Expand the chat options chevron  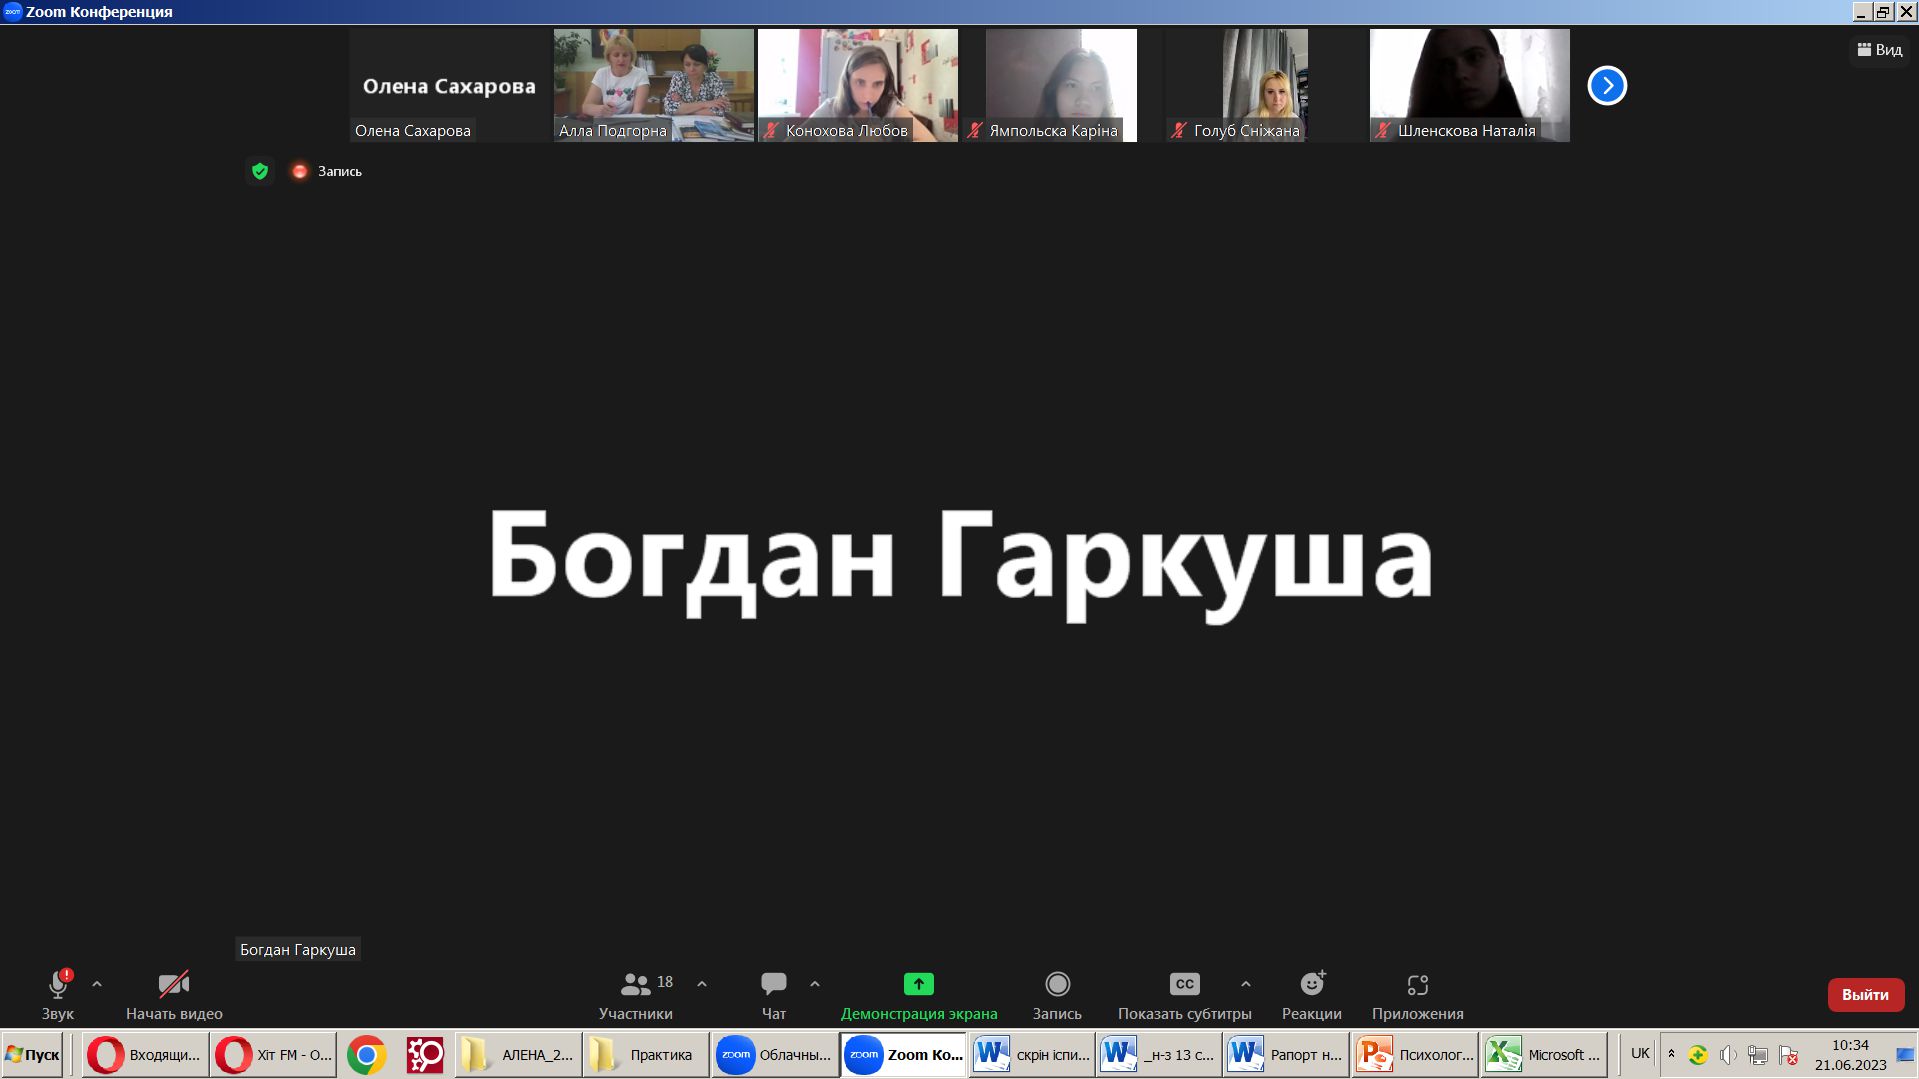pyautogui.click(x=815, y=984)
